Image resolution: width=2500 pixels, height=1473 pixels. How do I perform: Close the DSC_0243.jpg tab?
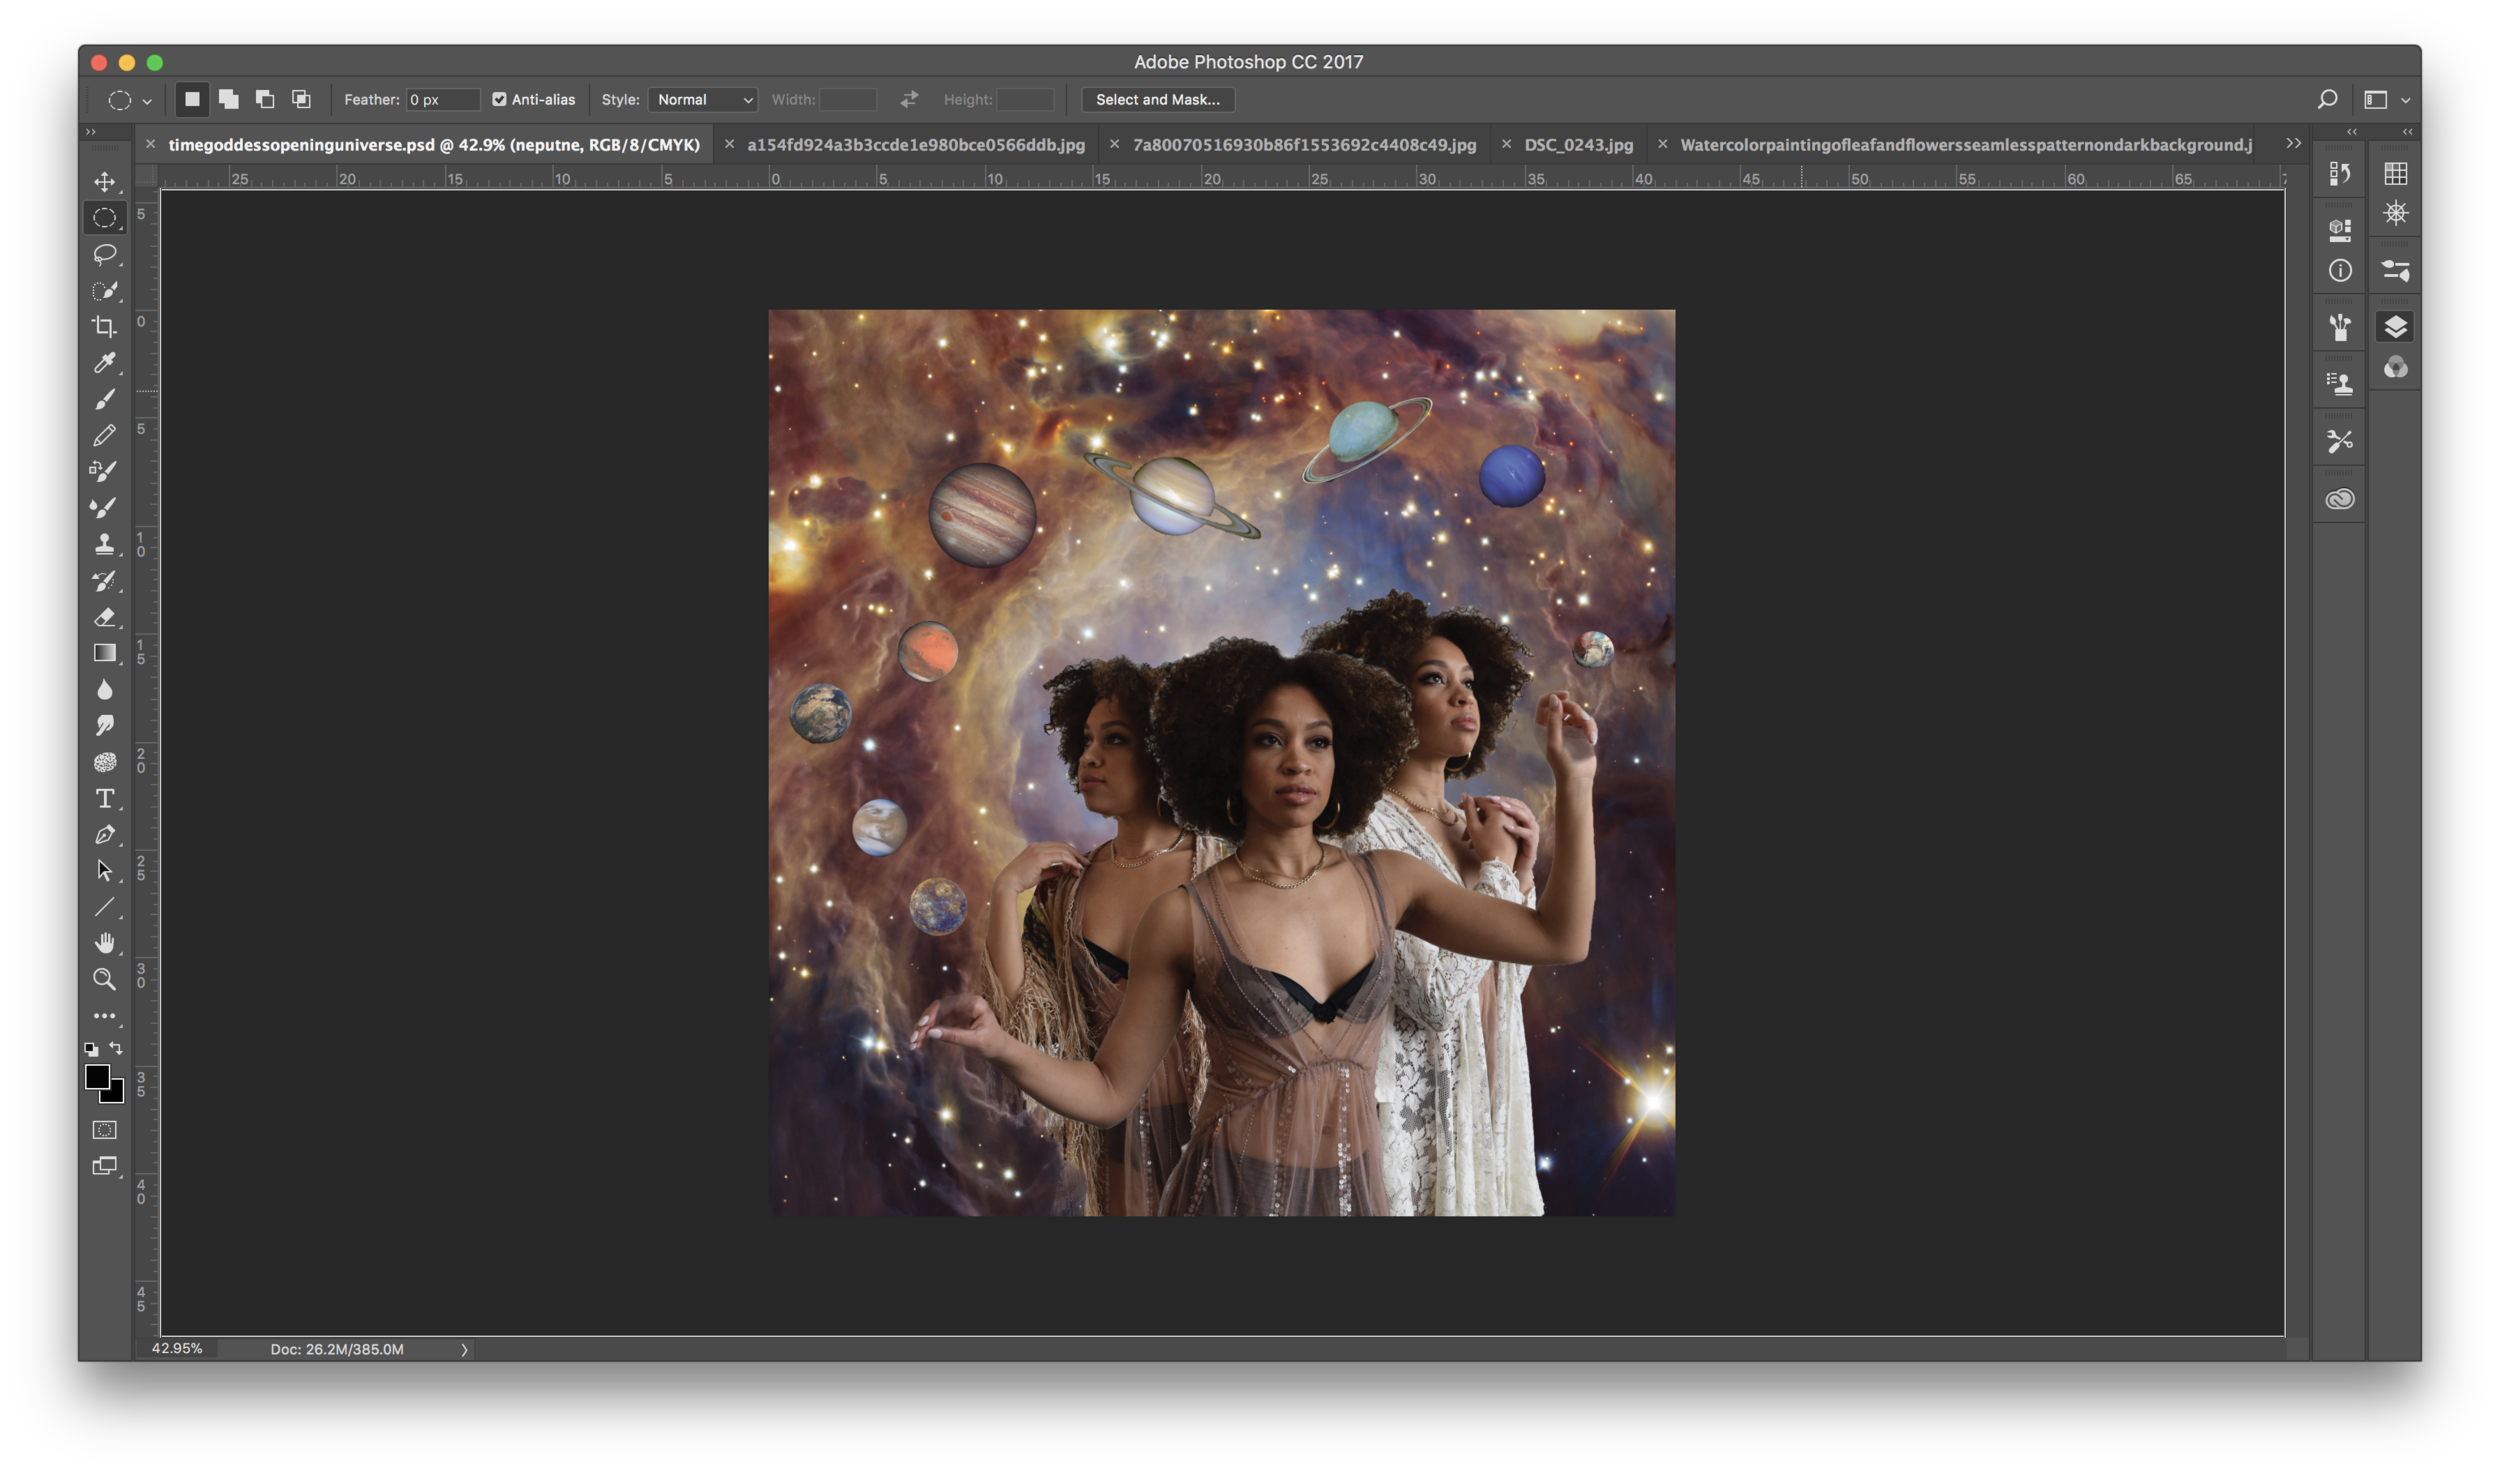click(1506, 145)
